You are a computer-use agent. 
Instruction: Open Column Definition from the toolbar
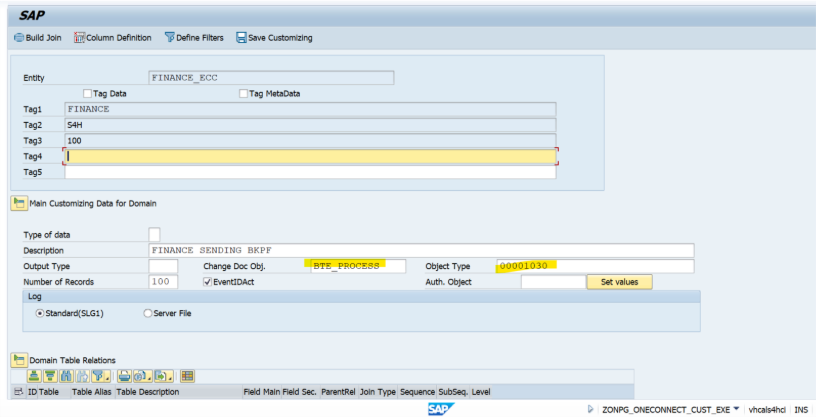(81, 38)
